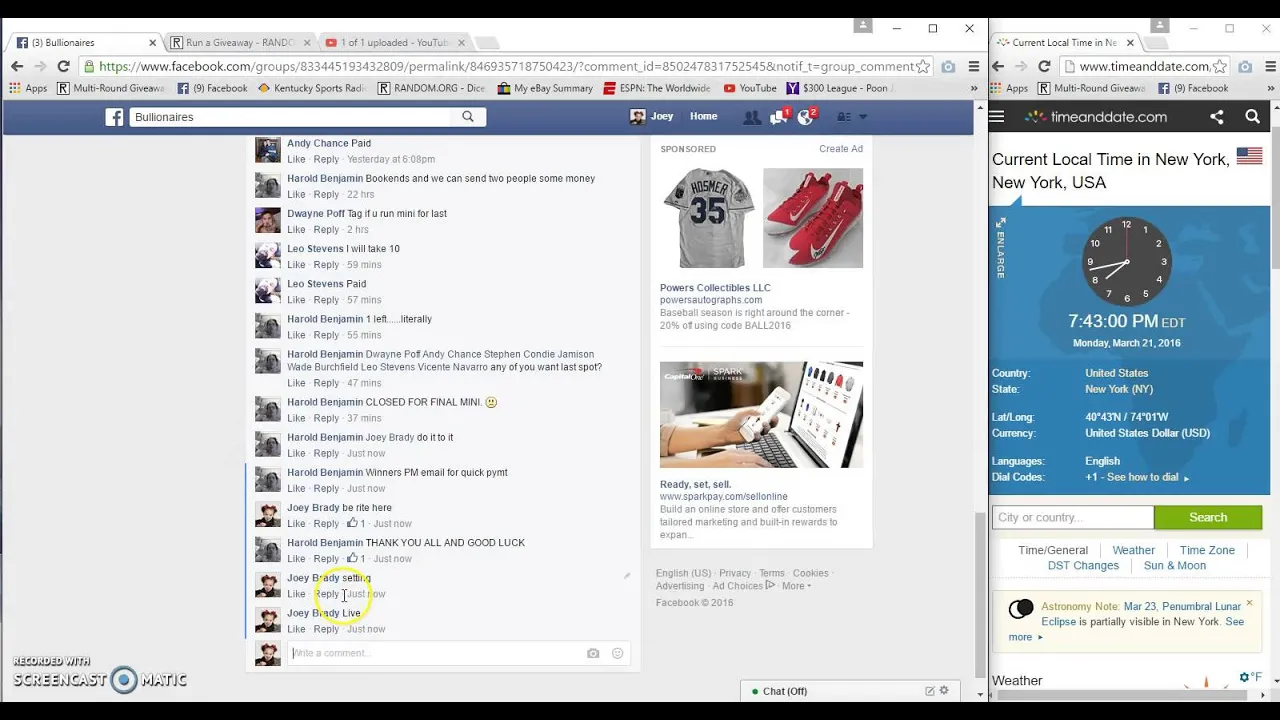Click See how to dial link
The width and height of the screenshot is (1280, 720).
pyautogui.click(x=1142, y=477)
